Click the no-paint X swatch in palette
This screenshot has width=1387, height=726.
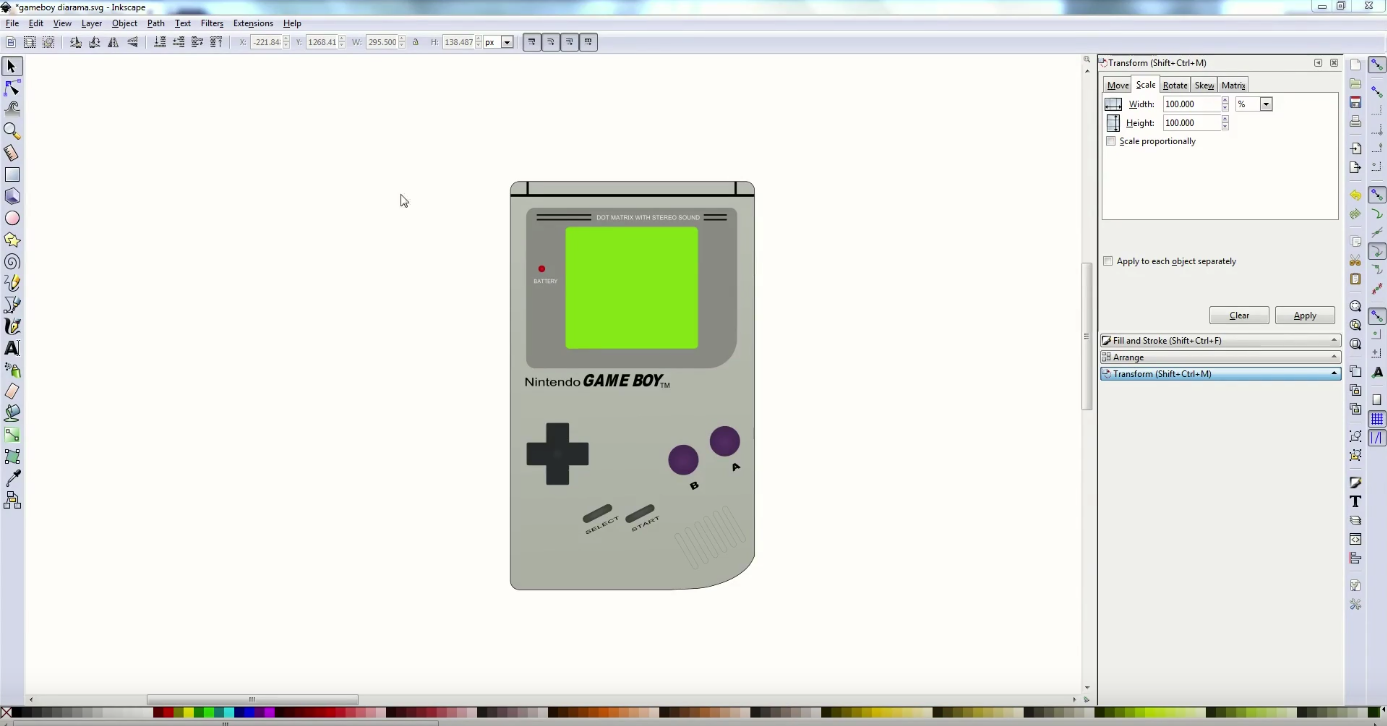(6, 713)
